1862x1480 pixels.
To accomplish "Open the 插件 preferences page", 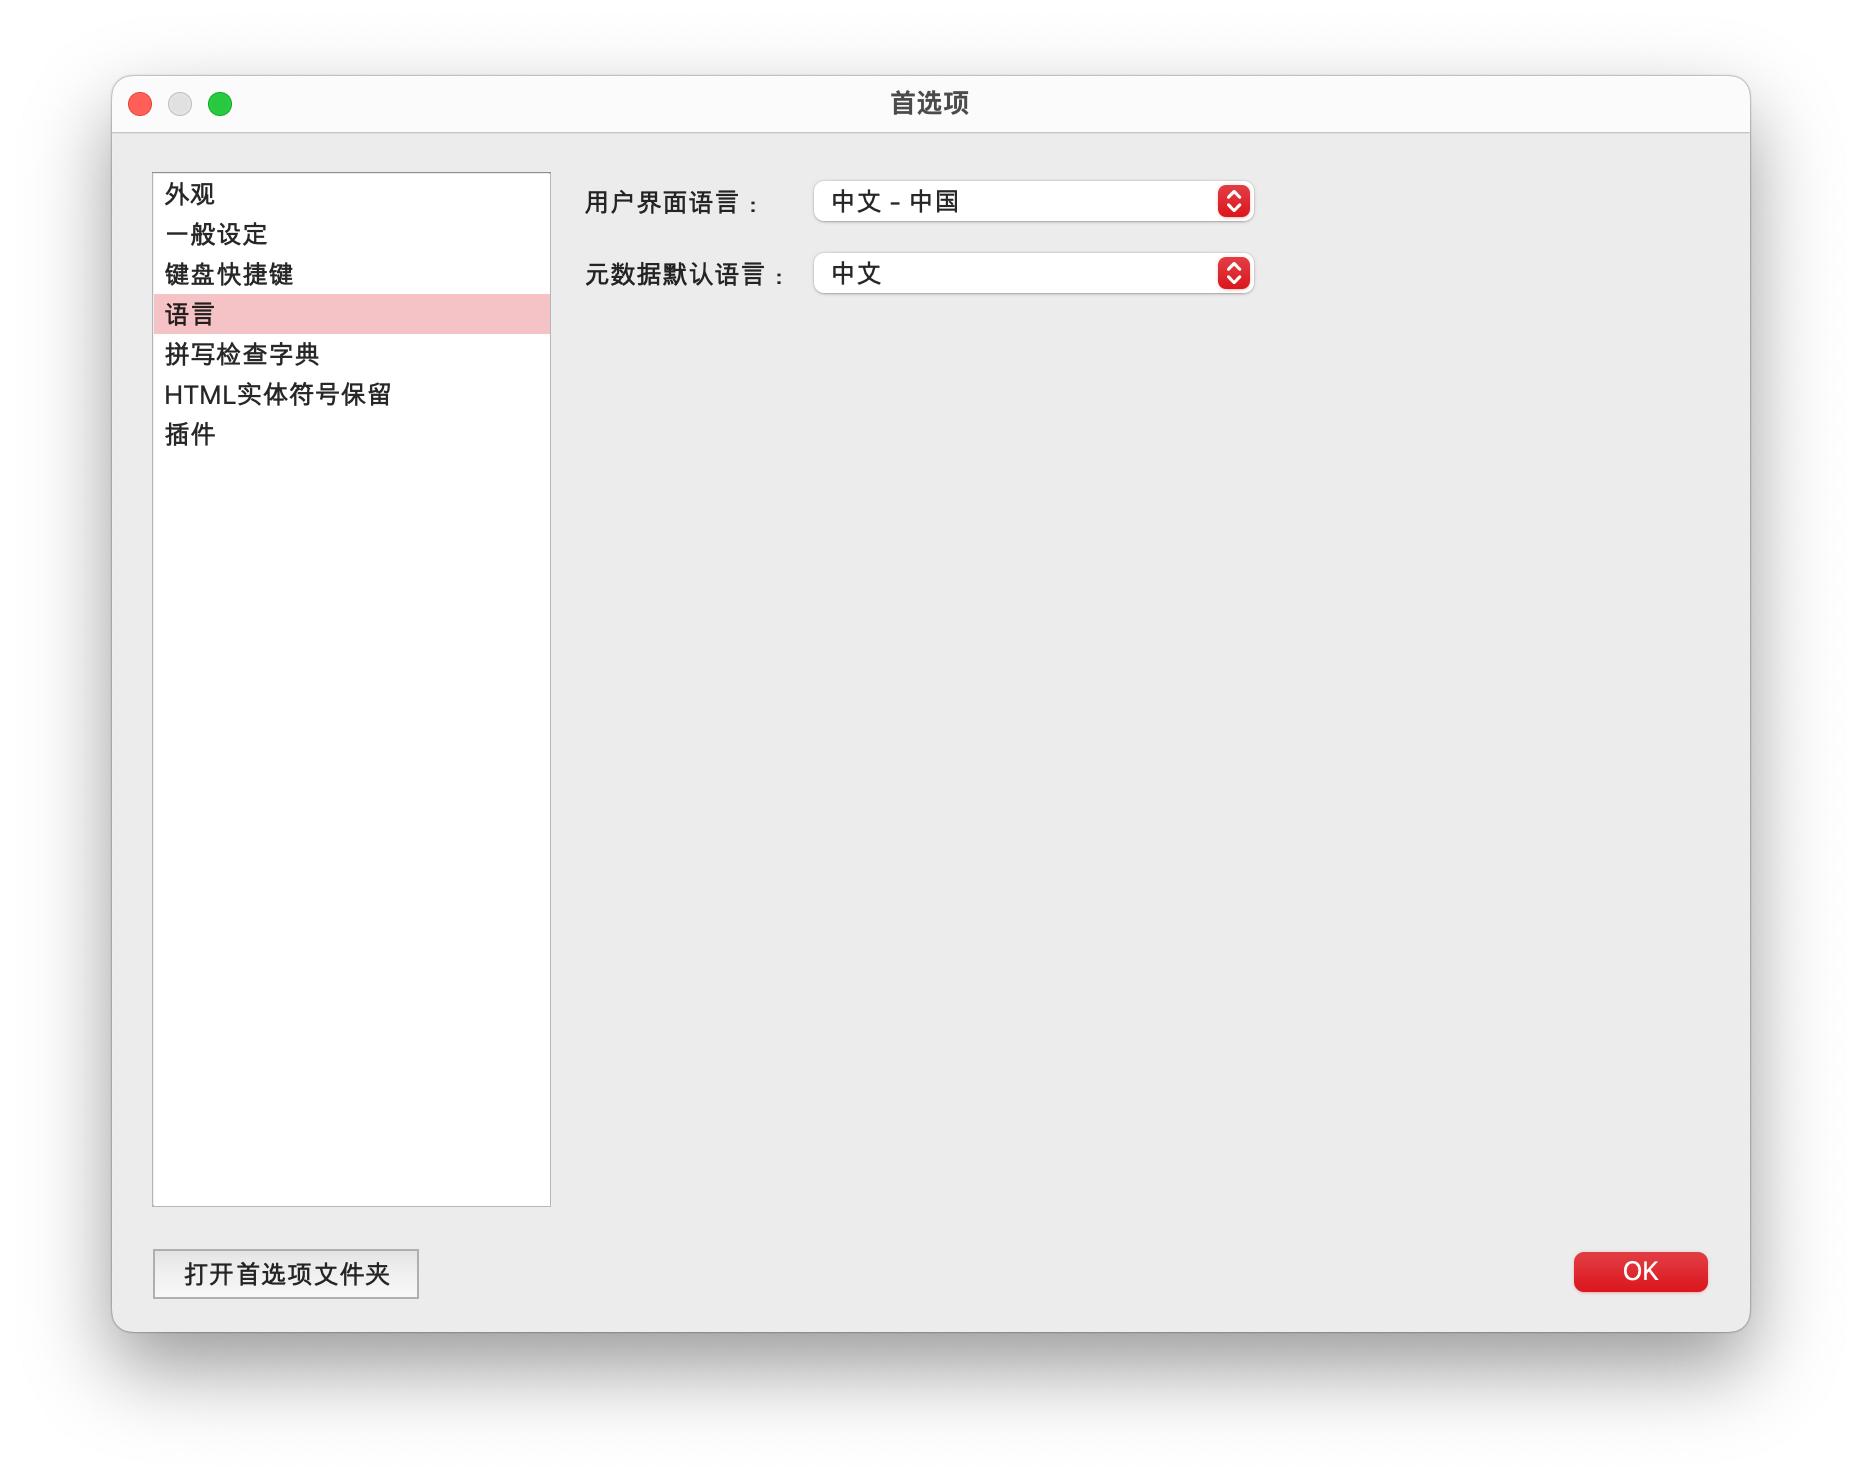I will tap(189, 435).
